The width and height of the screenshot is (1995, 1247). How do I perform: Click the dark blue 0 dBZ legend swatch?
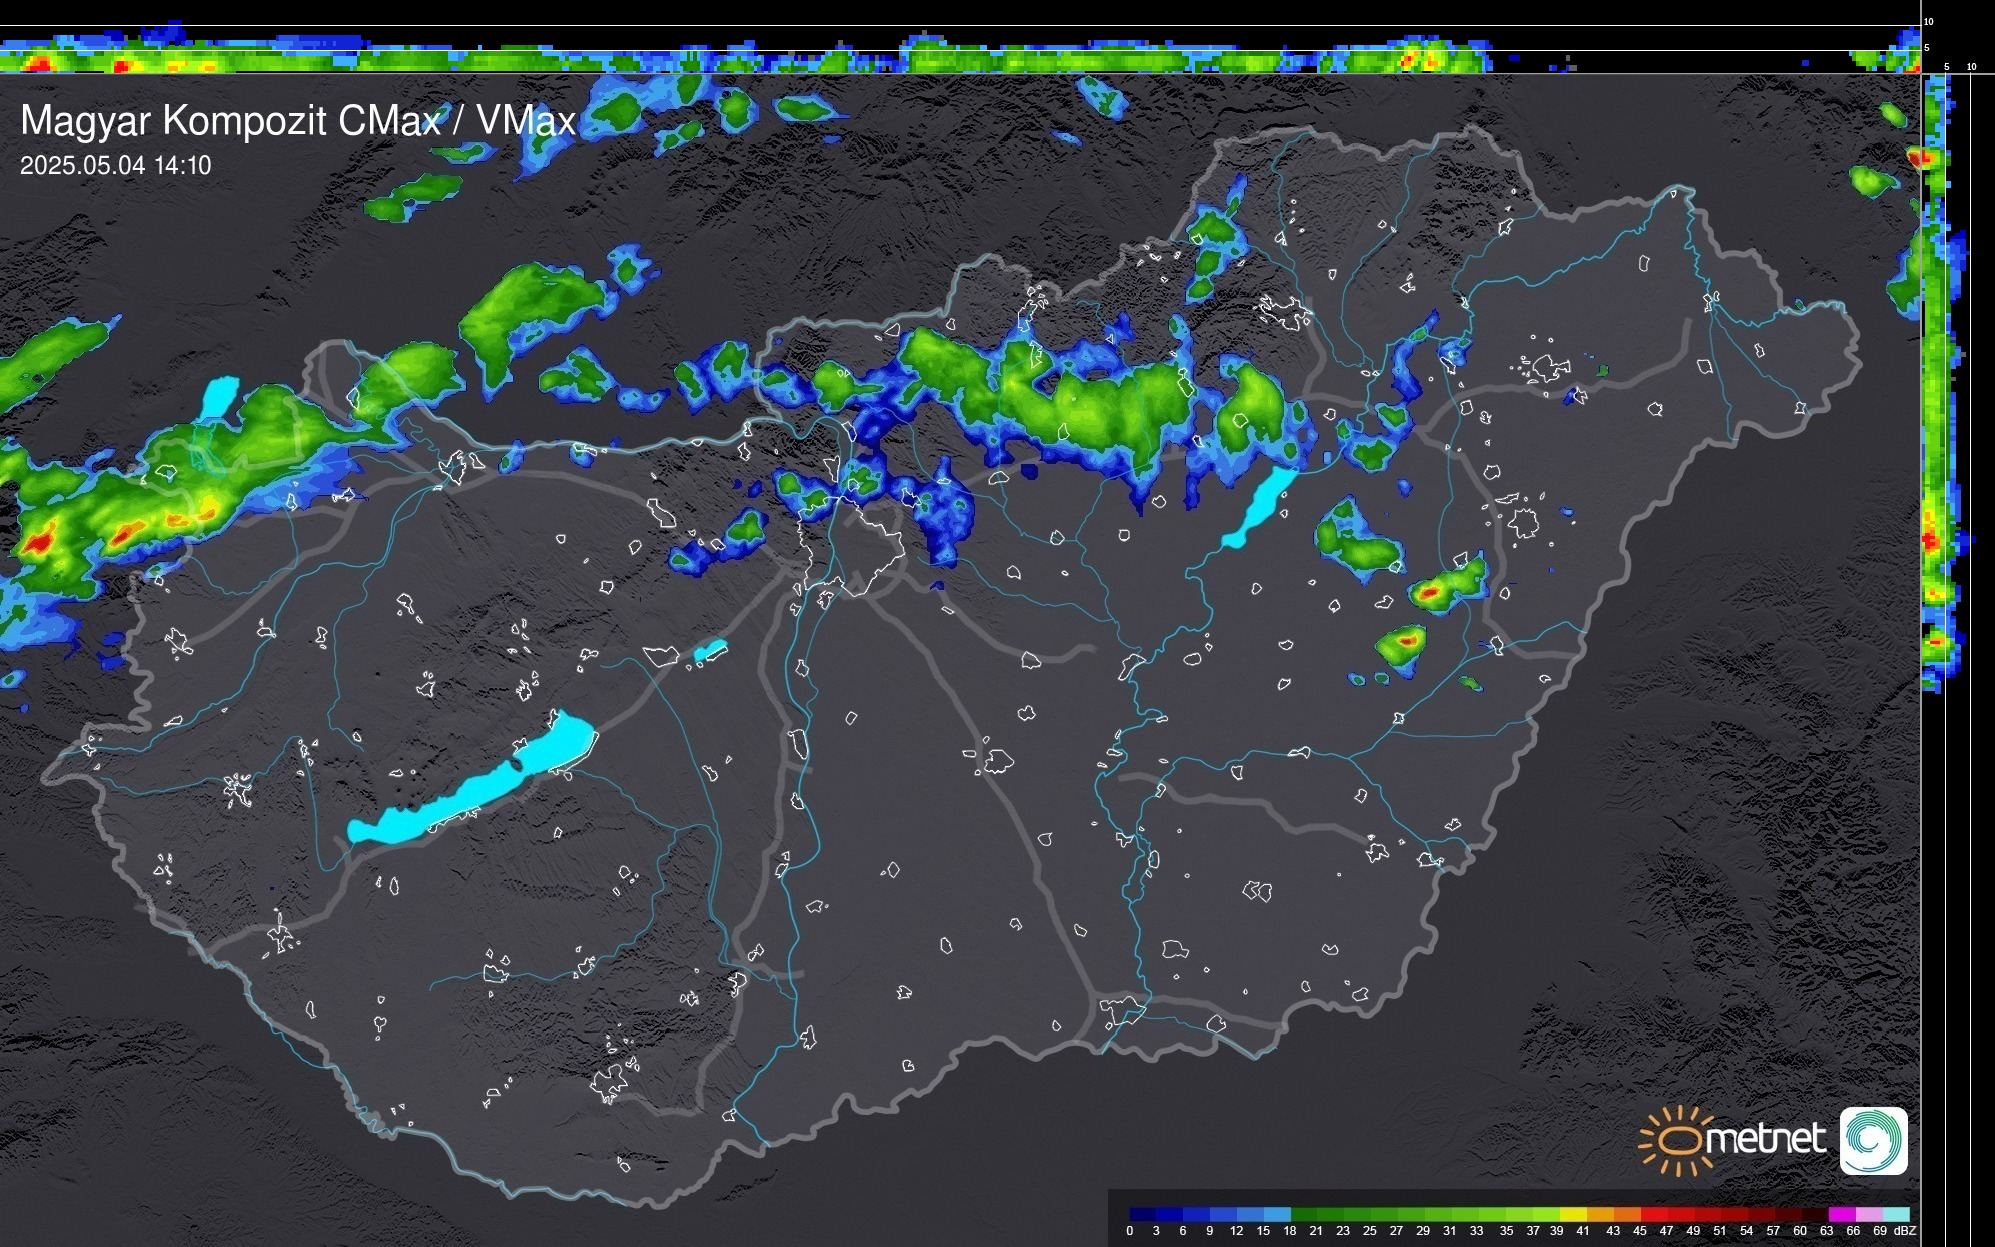tap(1142, 1214)
